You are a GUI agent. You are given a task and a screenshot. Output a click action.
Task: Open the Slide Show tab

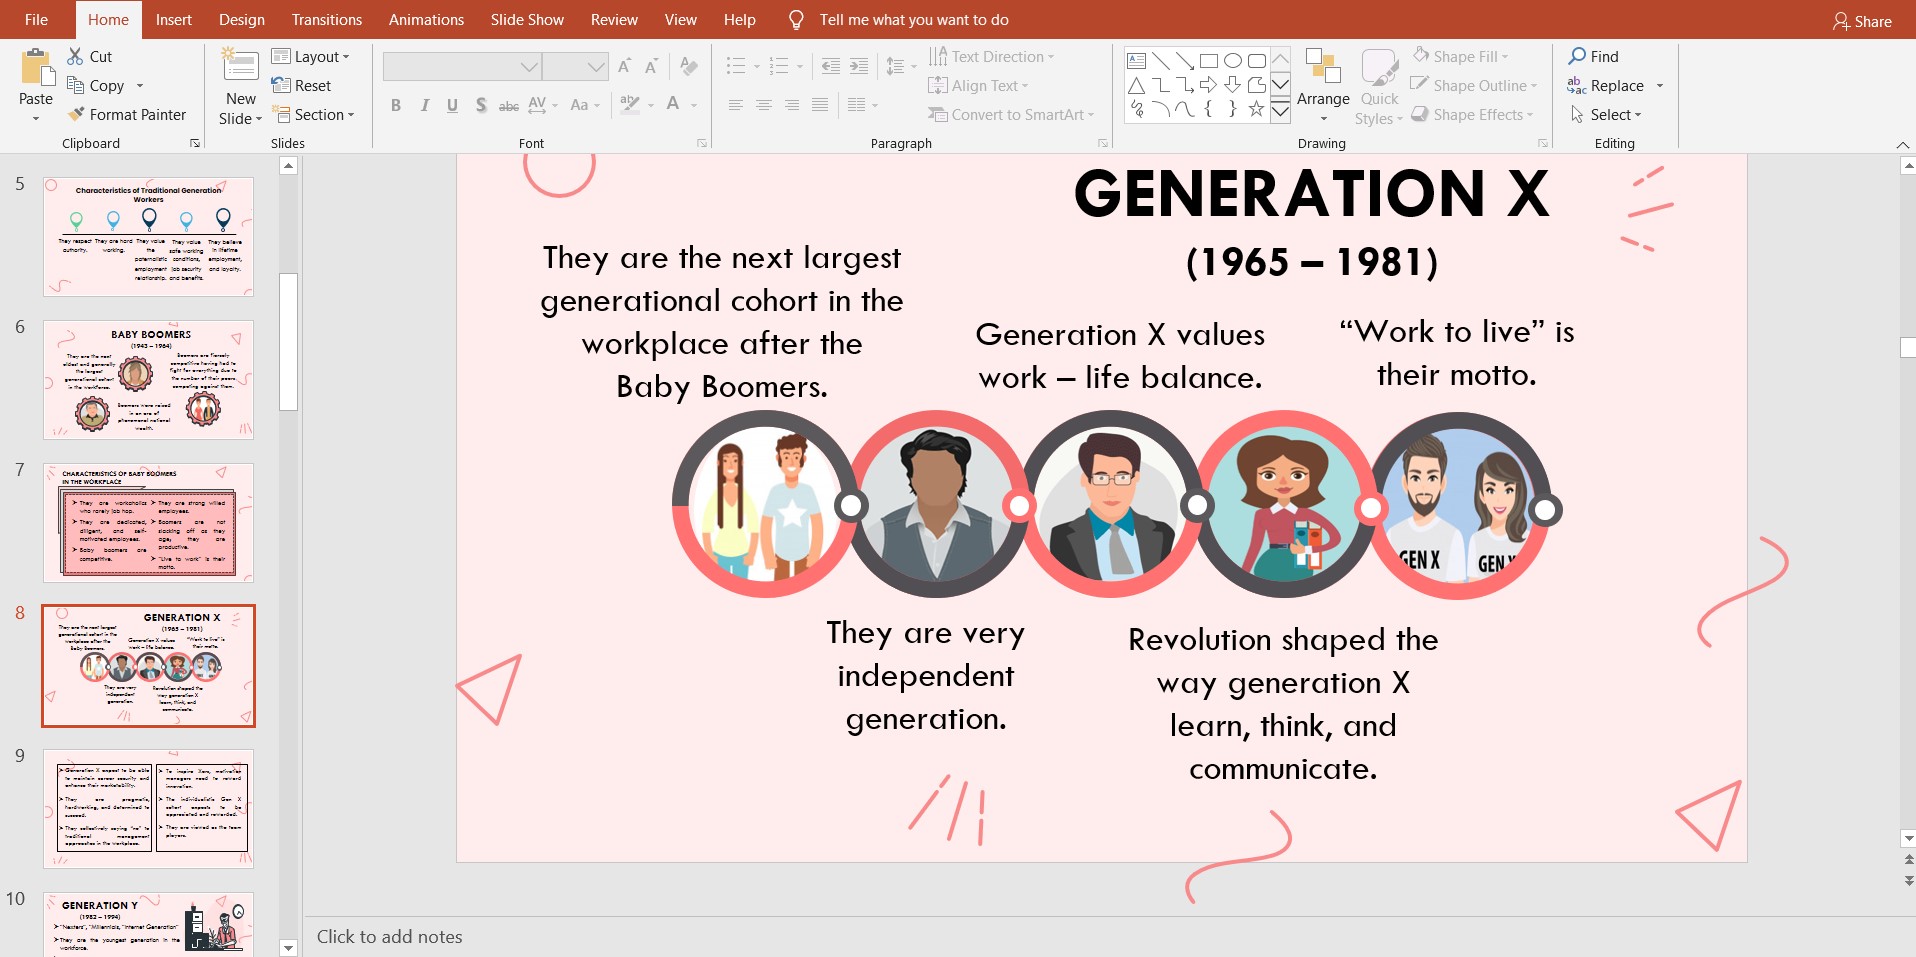click(x=527, y=20)
